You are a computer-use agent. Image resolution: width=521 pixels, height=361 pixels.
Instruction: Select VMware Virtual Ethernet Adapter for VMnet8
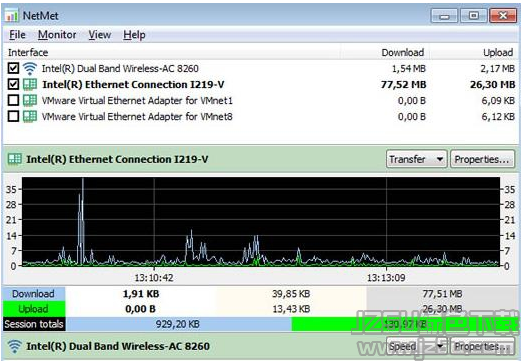click(x=261, y=117)
